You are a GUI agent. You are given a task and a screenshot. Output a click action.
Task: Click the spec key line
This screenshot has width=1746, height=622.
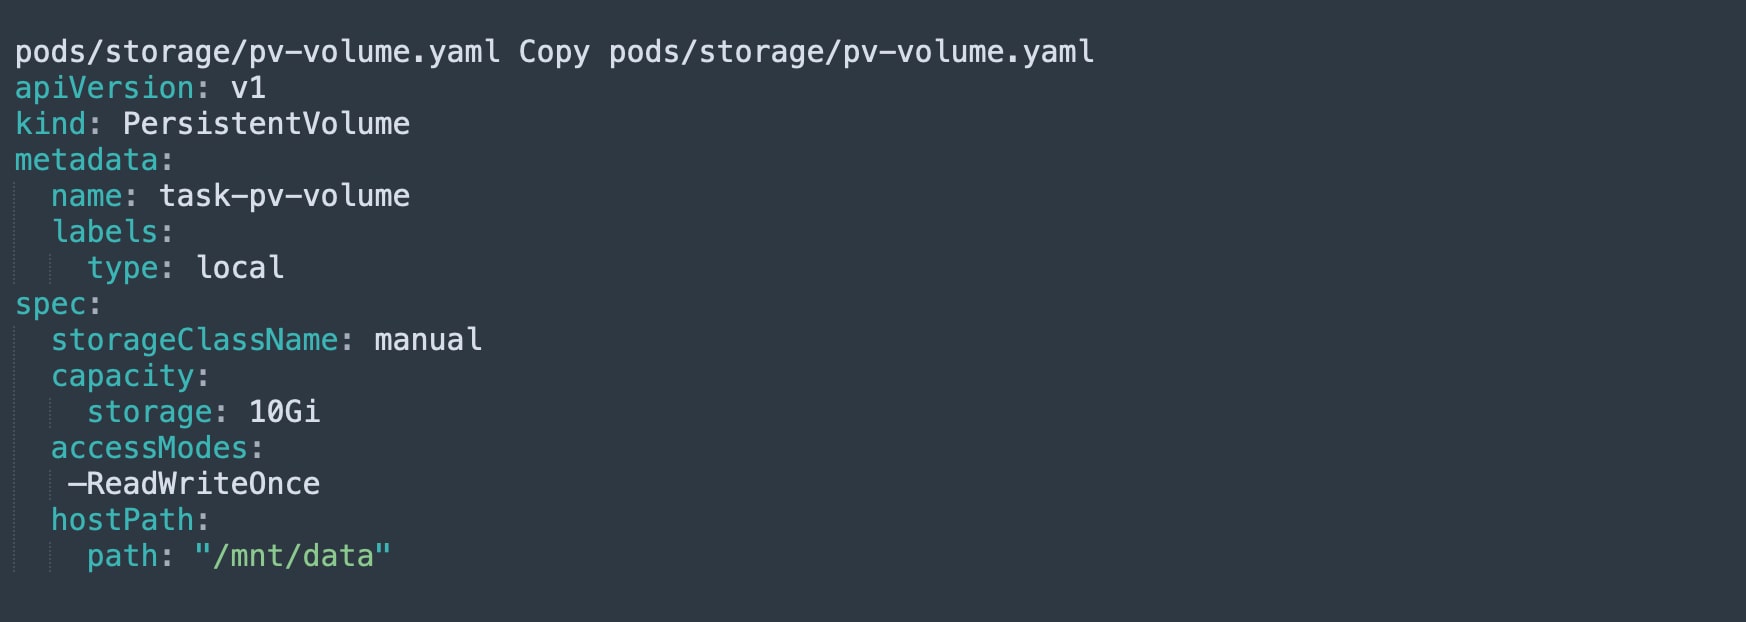coord(50,304)
